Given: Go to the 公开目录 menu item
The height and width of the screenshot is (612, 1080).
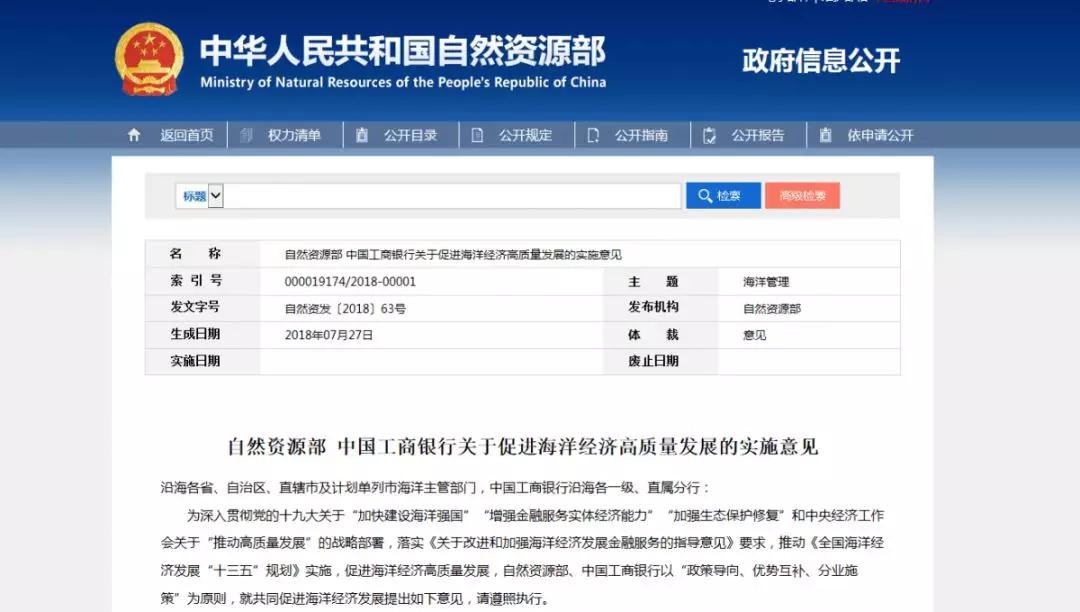Looking at the screenshot, I should coord(410,135).
